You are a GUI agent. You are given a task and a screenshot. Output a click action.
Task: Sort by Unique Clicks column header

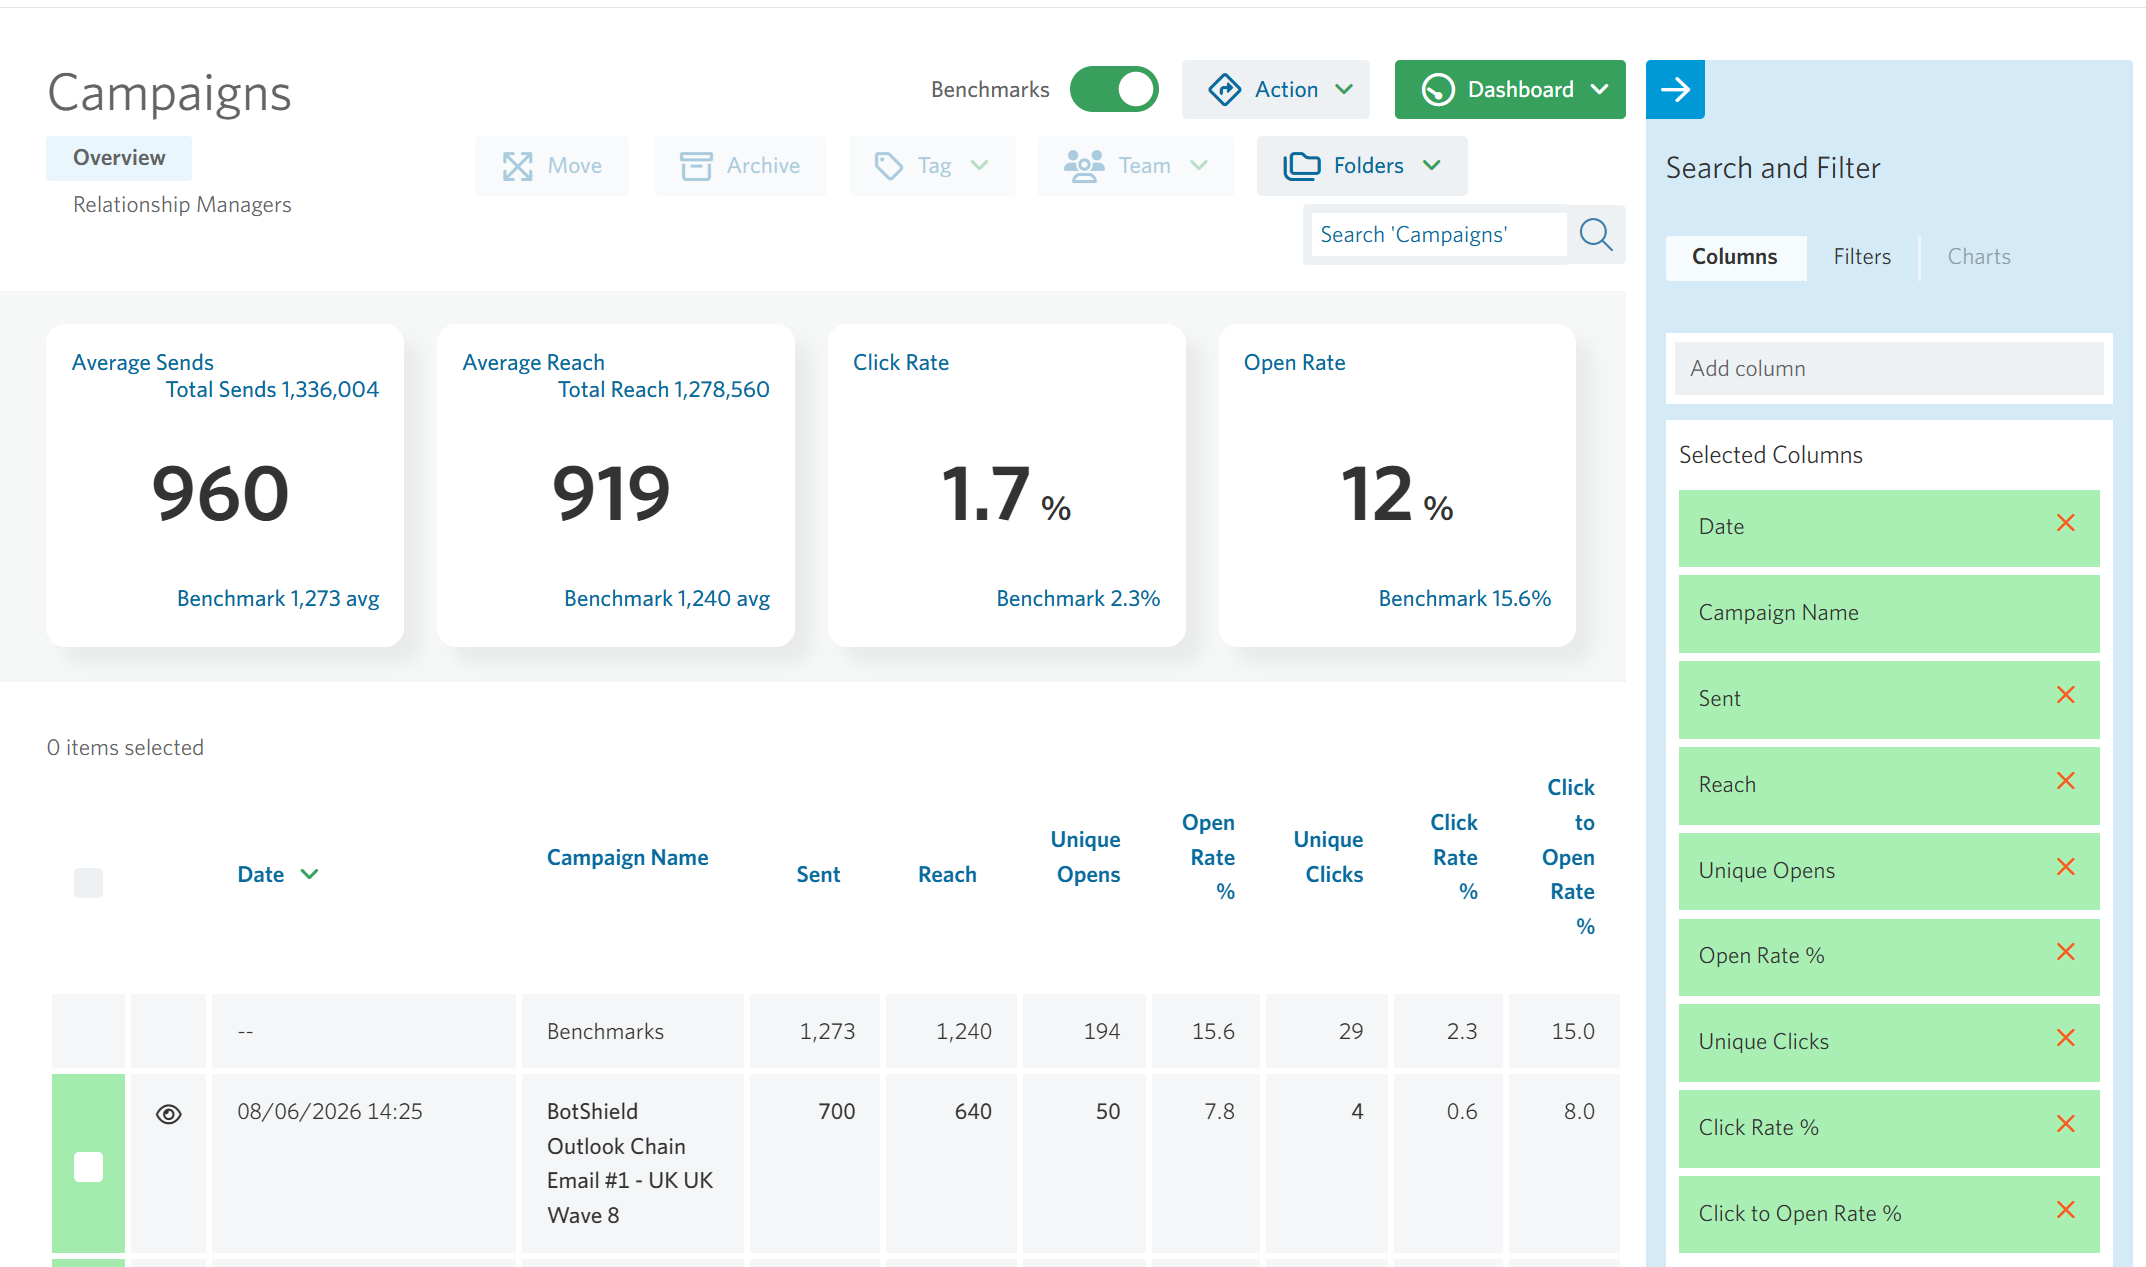[1329, 857]
